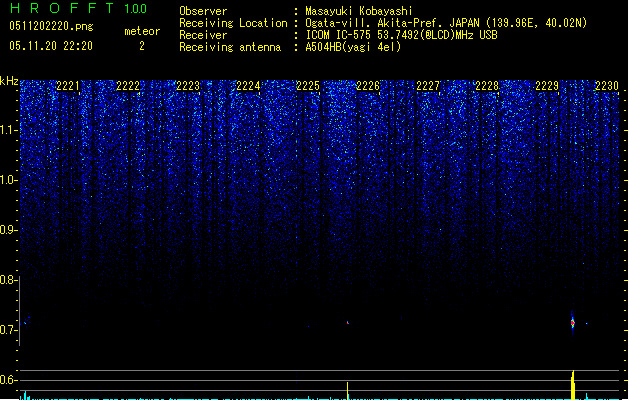Click the 0.6 kHz axis label
The image size is (629, 400).
[8, 380]
